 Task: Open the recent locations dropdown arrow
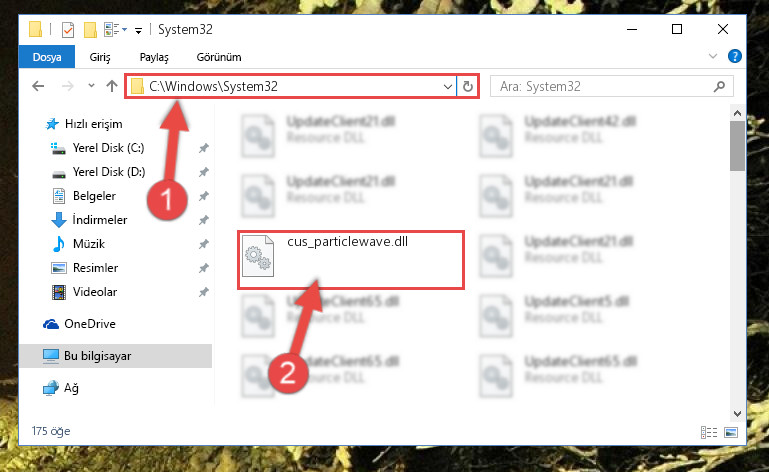[x=91, y=86]
